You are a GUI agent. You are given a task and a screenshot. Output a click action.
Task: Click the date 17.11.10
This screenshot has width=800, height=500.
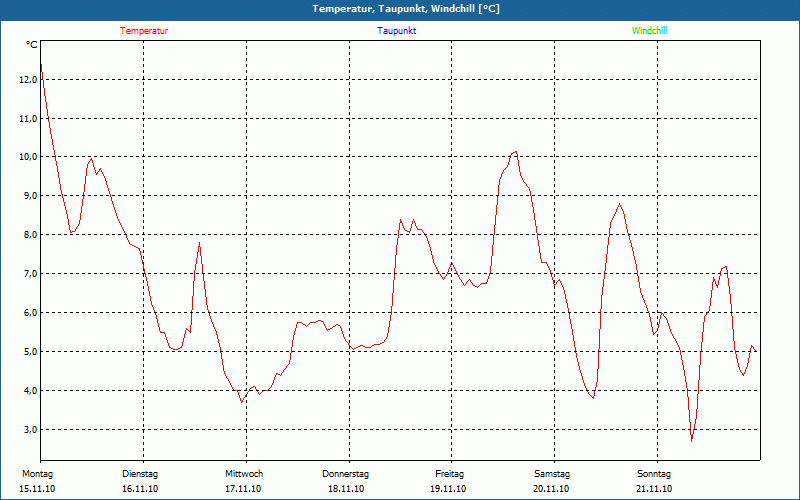click(x=243, y=489)
